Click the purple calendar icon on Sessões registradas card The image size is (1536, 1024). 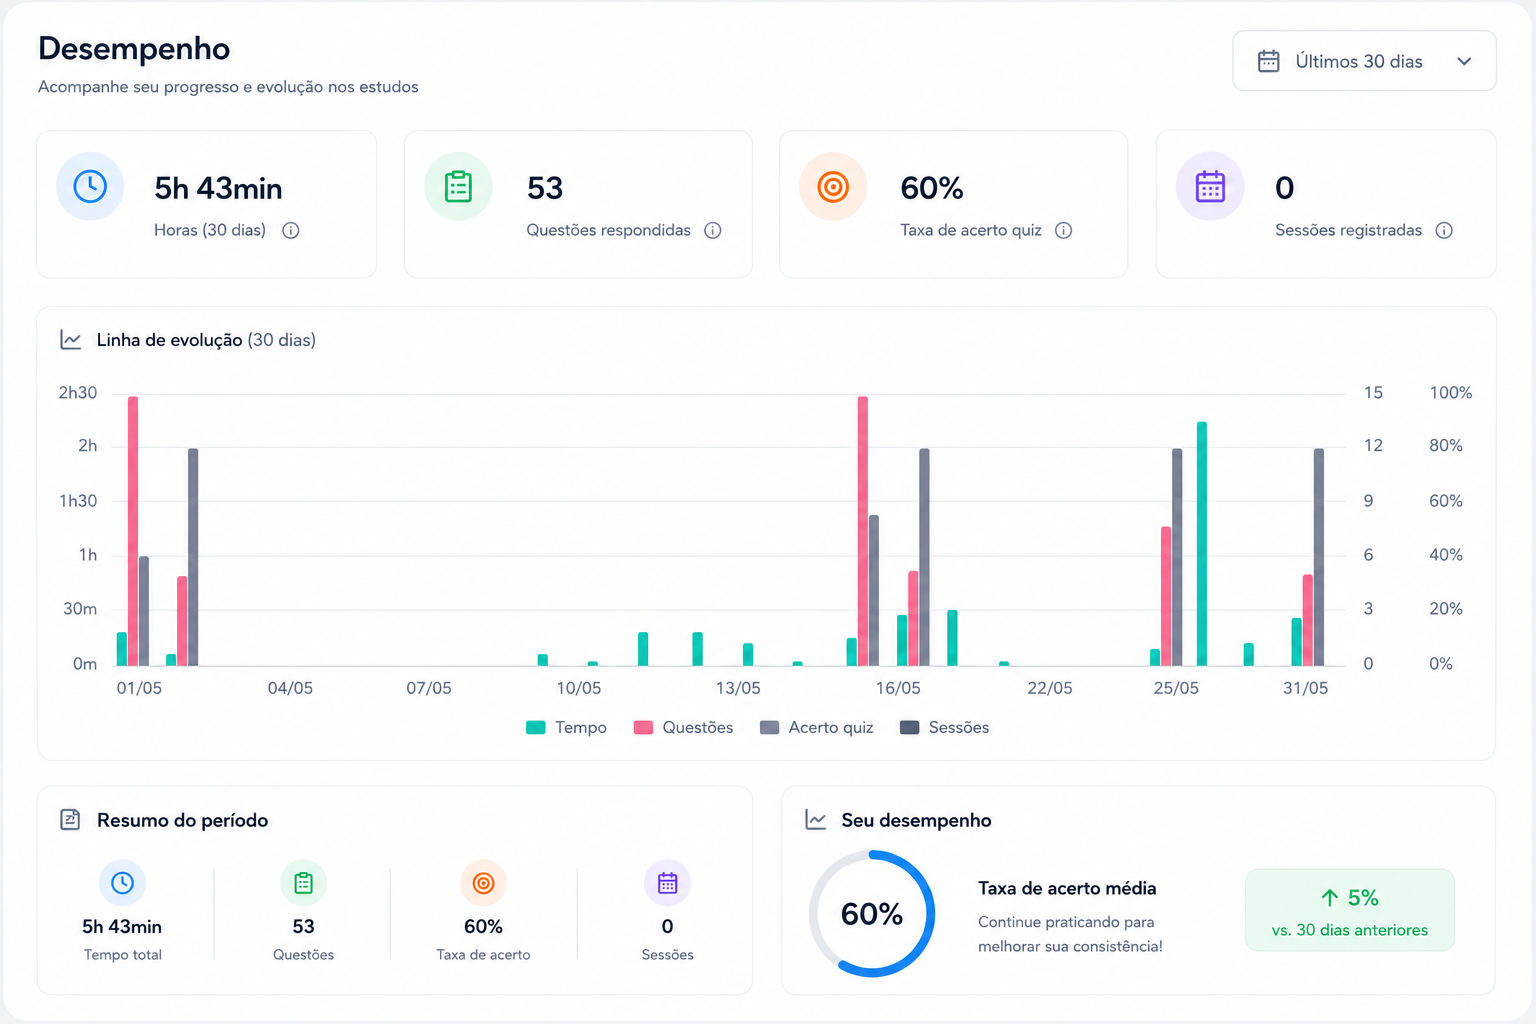[x=1210, y=186]
